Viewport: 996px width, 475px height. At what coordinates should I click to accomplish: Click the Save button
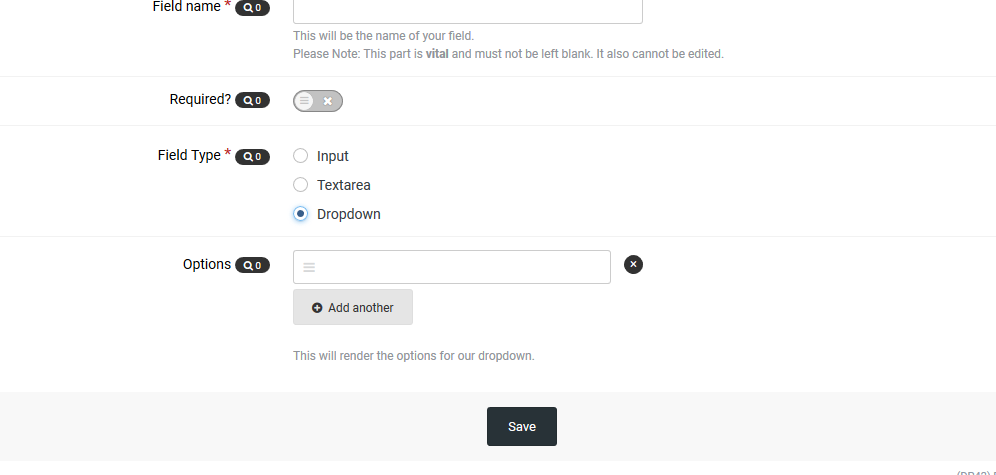(521, 426)
